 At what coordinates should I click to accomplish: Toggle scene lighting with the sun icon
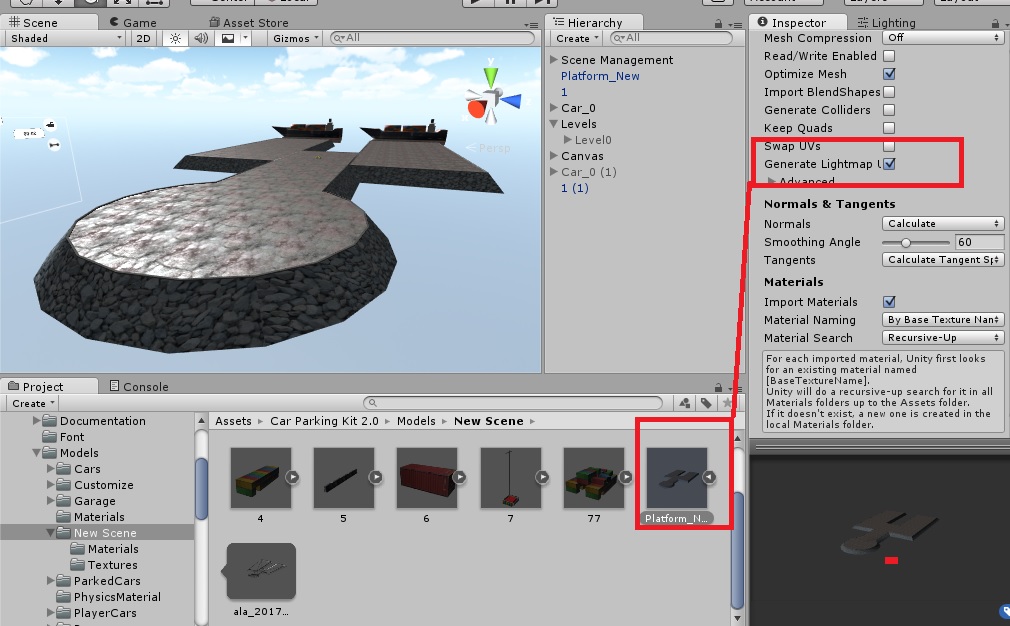[174, 36]
